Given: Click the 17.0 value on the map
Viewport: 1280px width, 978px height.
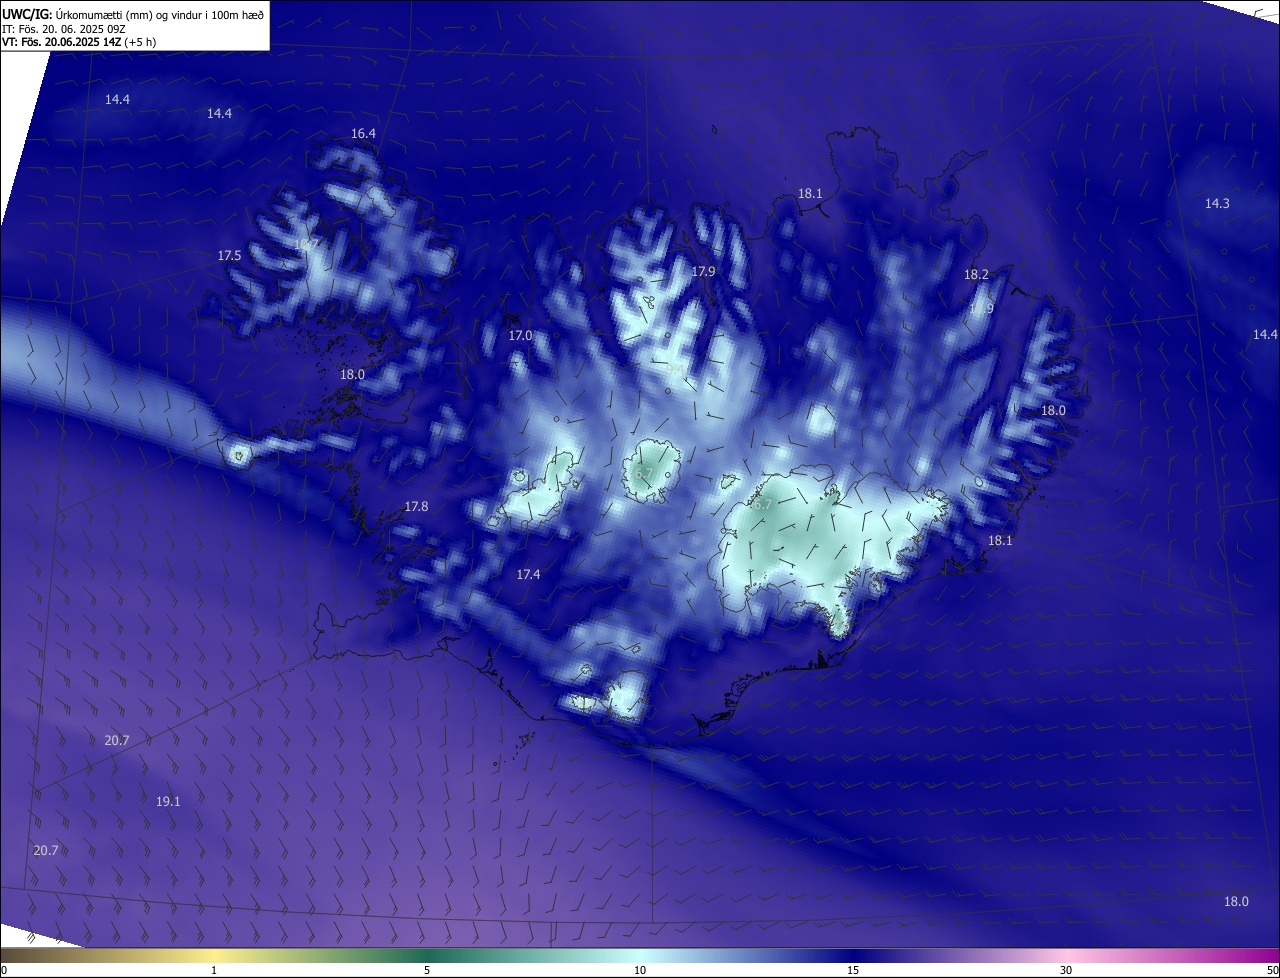Looking at the screenshot, I should (x=520, y=336).
